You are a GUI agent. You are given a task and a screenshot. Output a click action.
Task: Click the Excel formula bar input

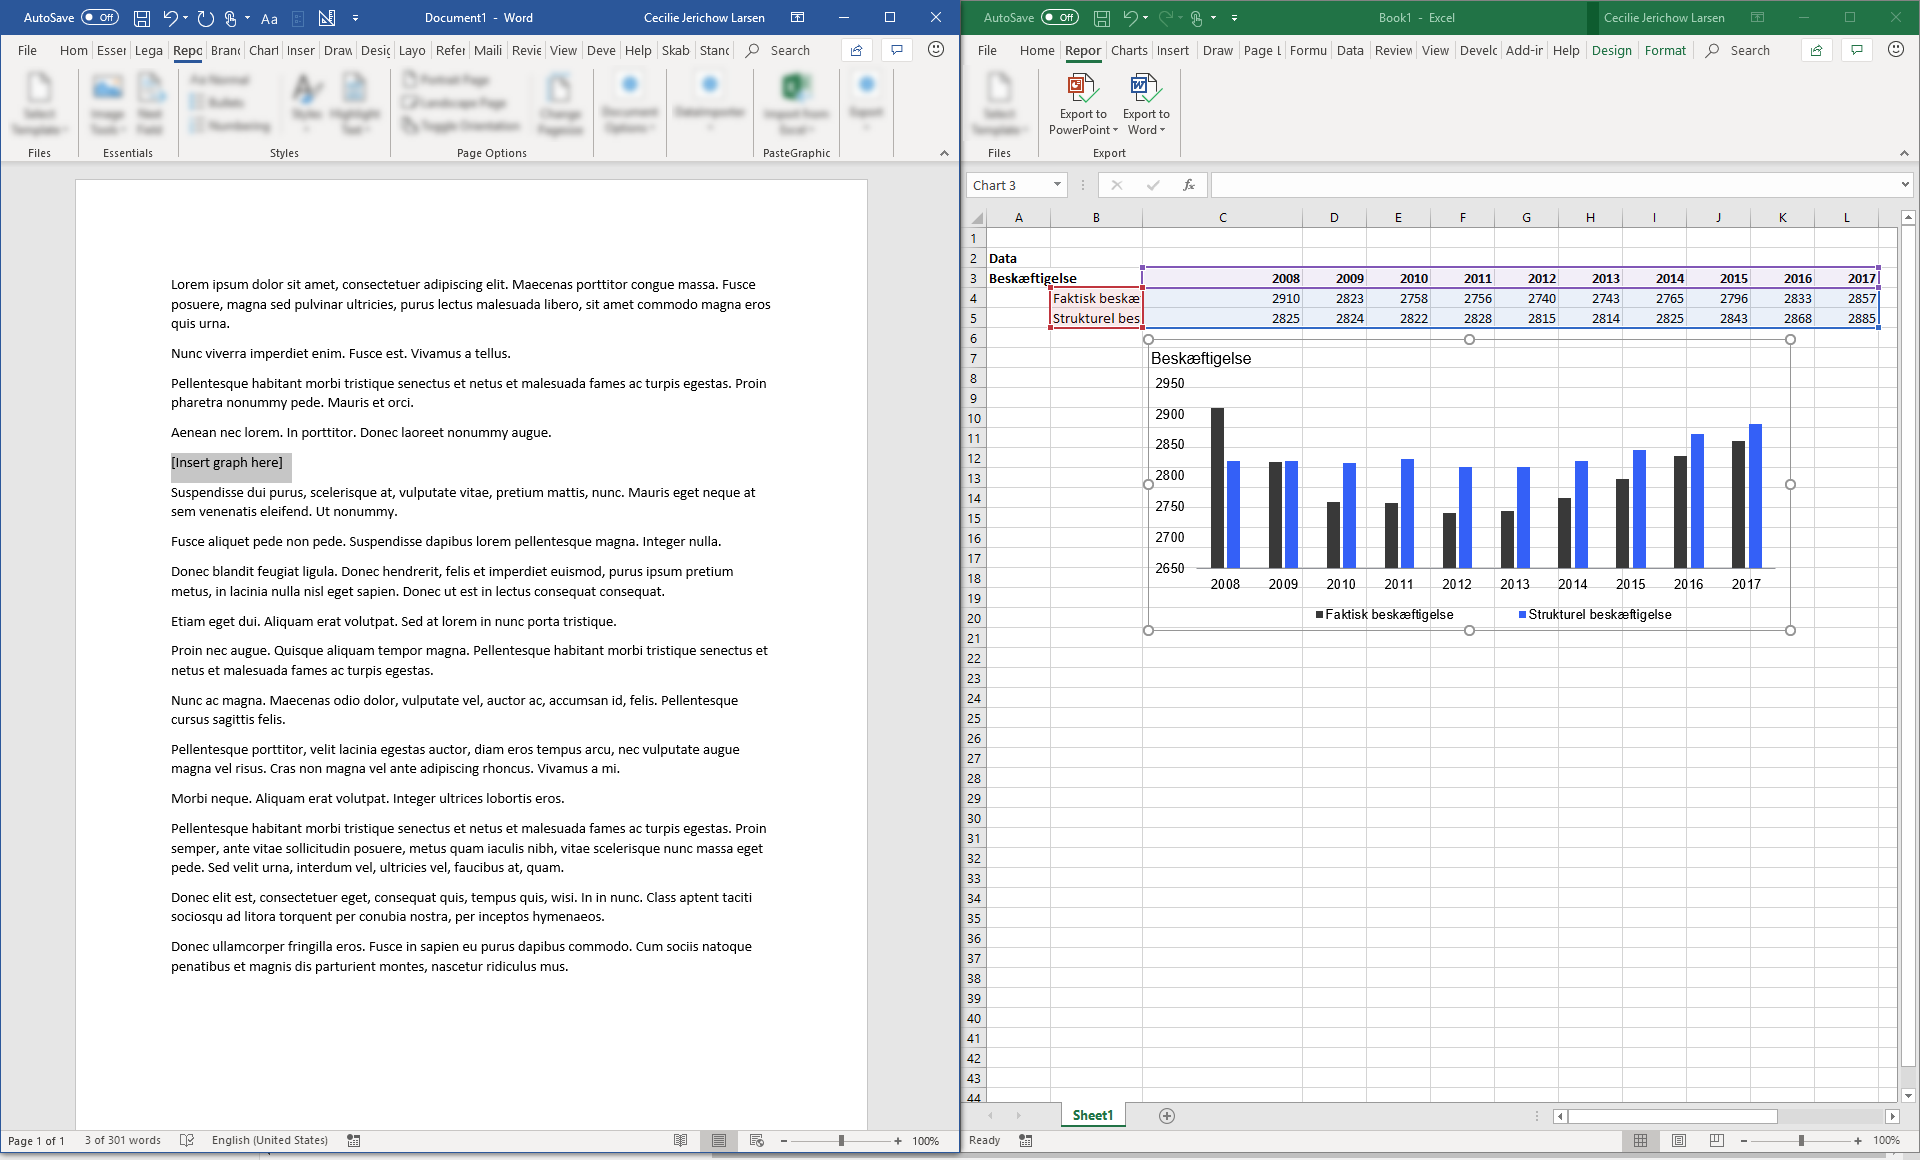pos(1554,185)
